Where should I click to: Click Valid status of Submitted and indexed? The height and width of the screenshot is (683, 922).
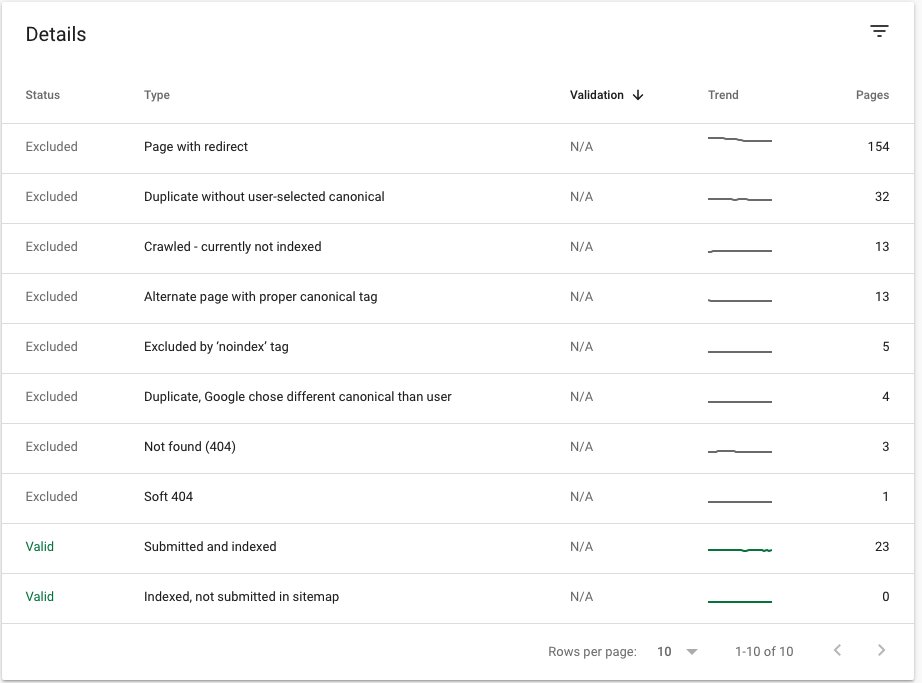[x=39, y=546]
